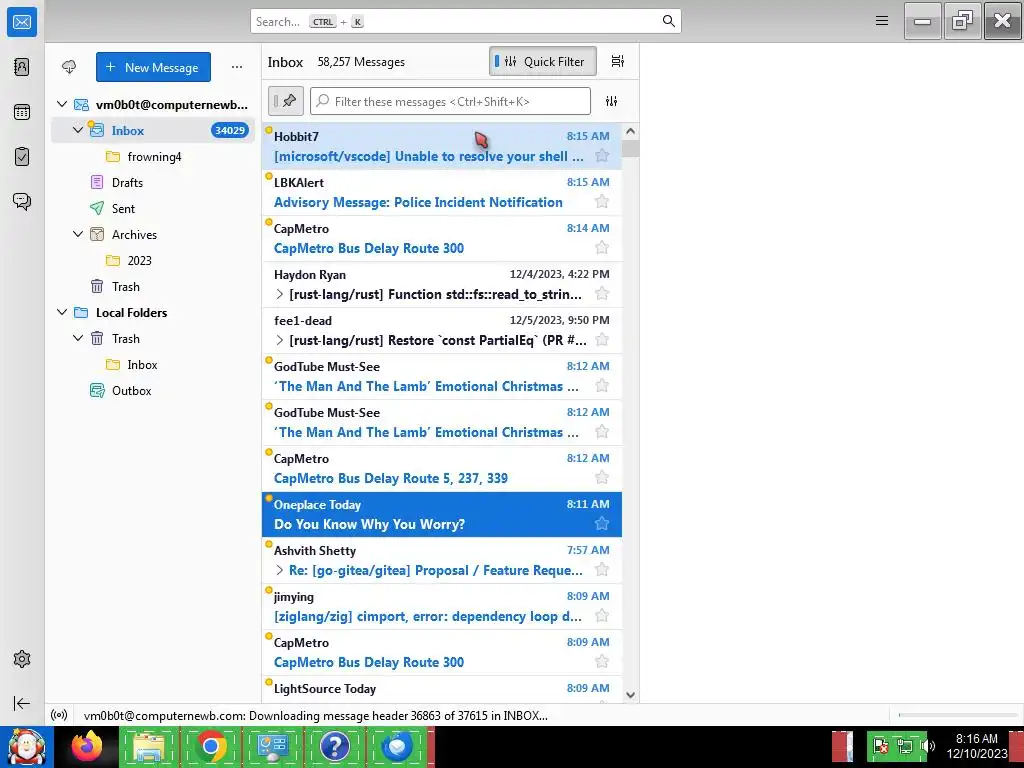Click the global Search field
Image resolution: width=1024 pixels, height=768 pixels.
(x=466, y=22)
